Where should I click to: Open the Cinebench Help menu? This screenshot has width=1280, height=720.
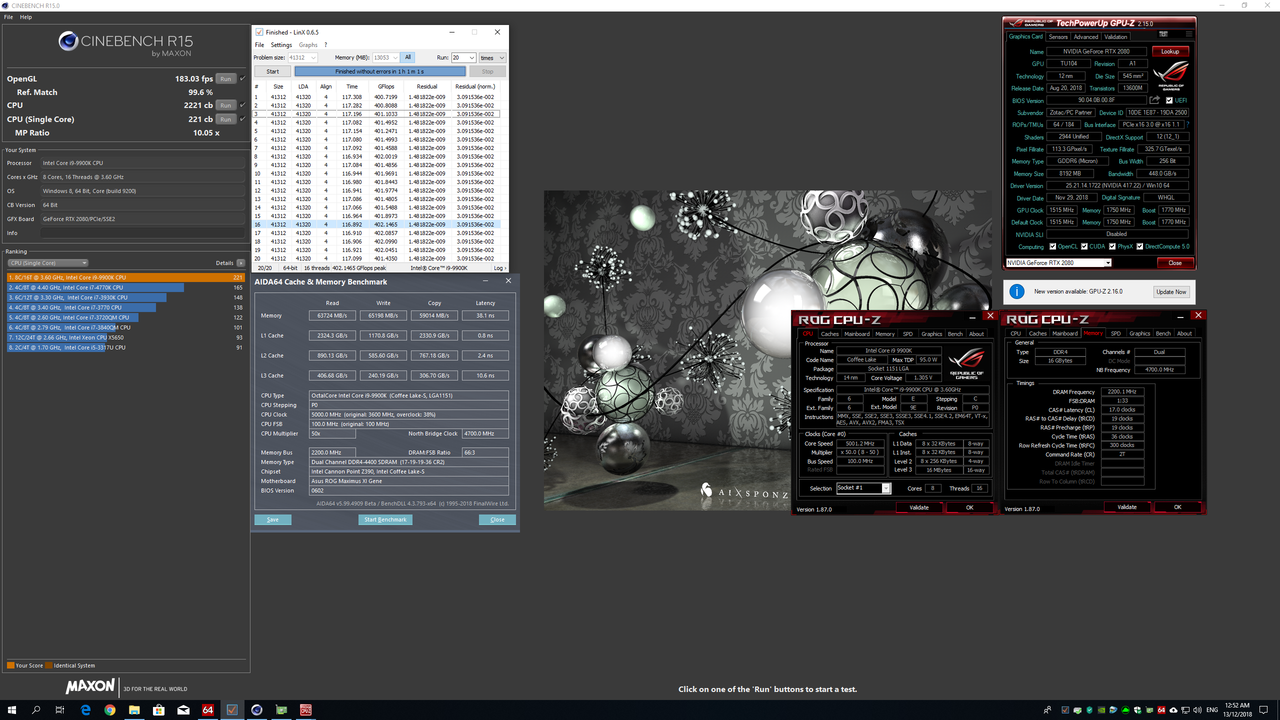[26, 17]
